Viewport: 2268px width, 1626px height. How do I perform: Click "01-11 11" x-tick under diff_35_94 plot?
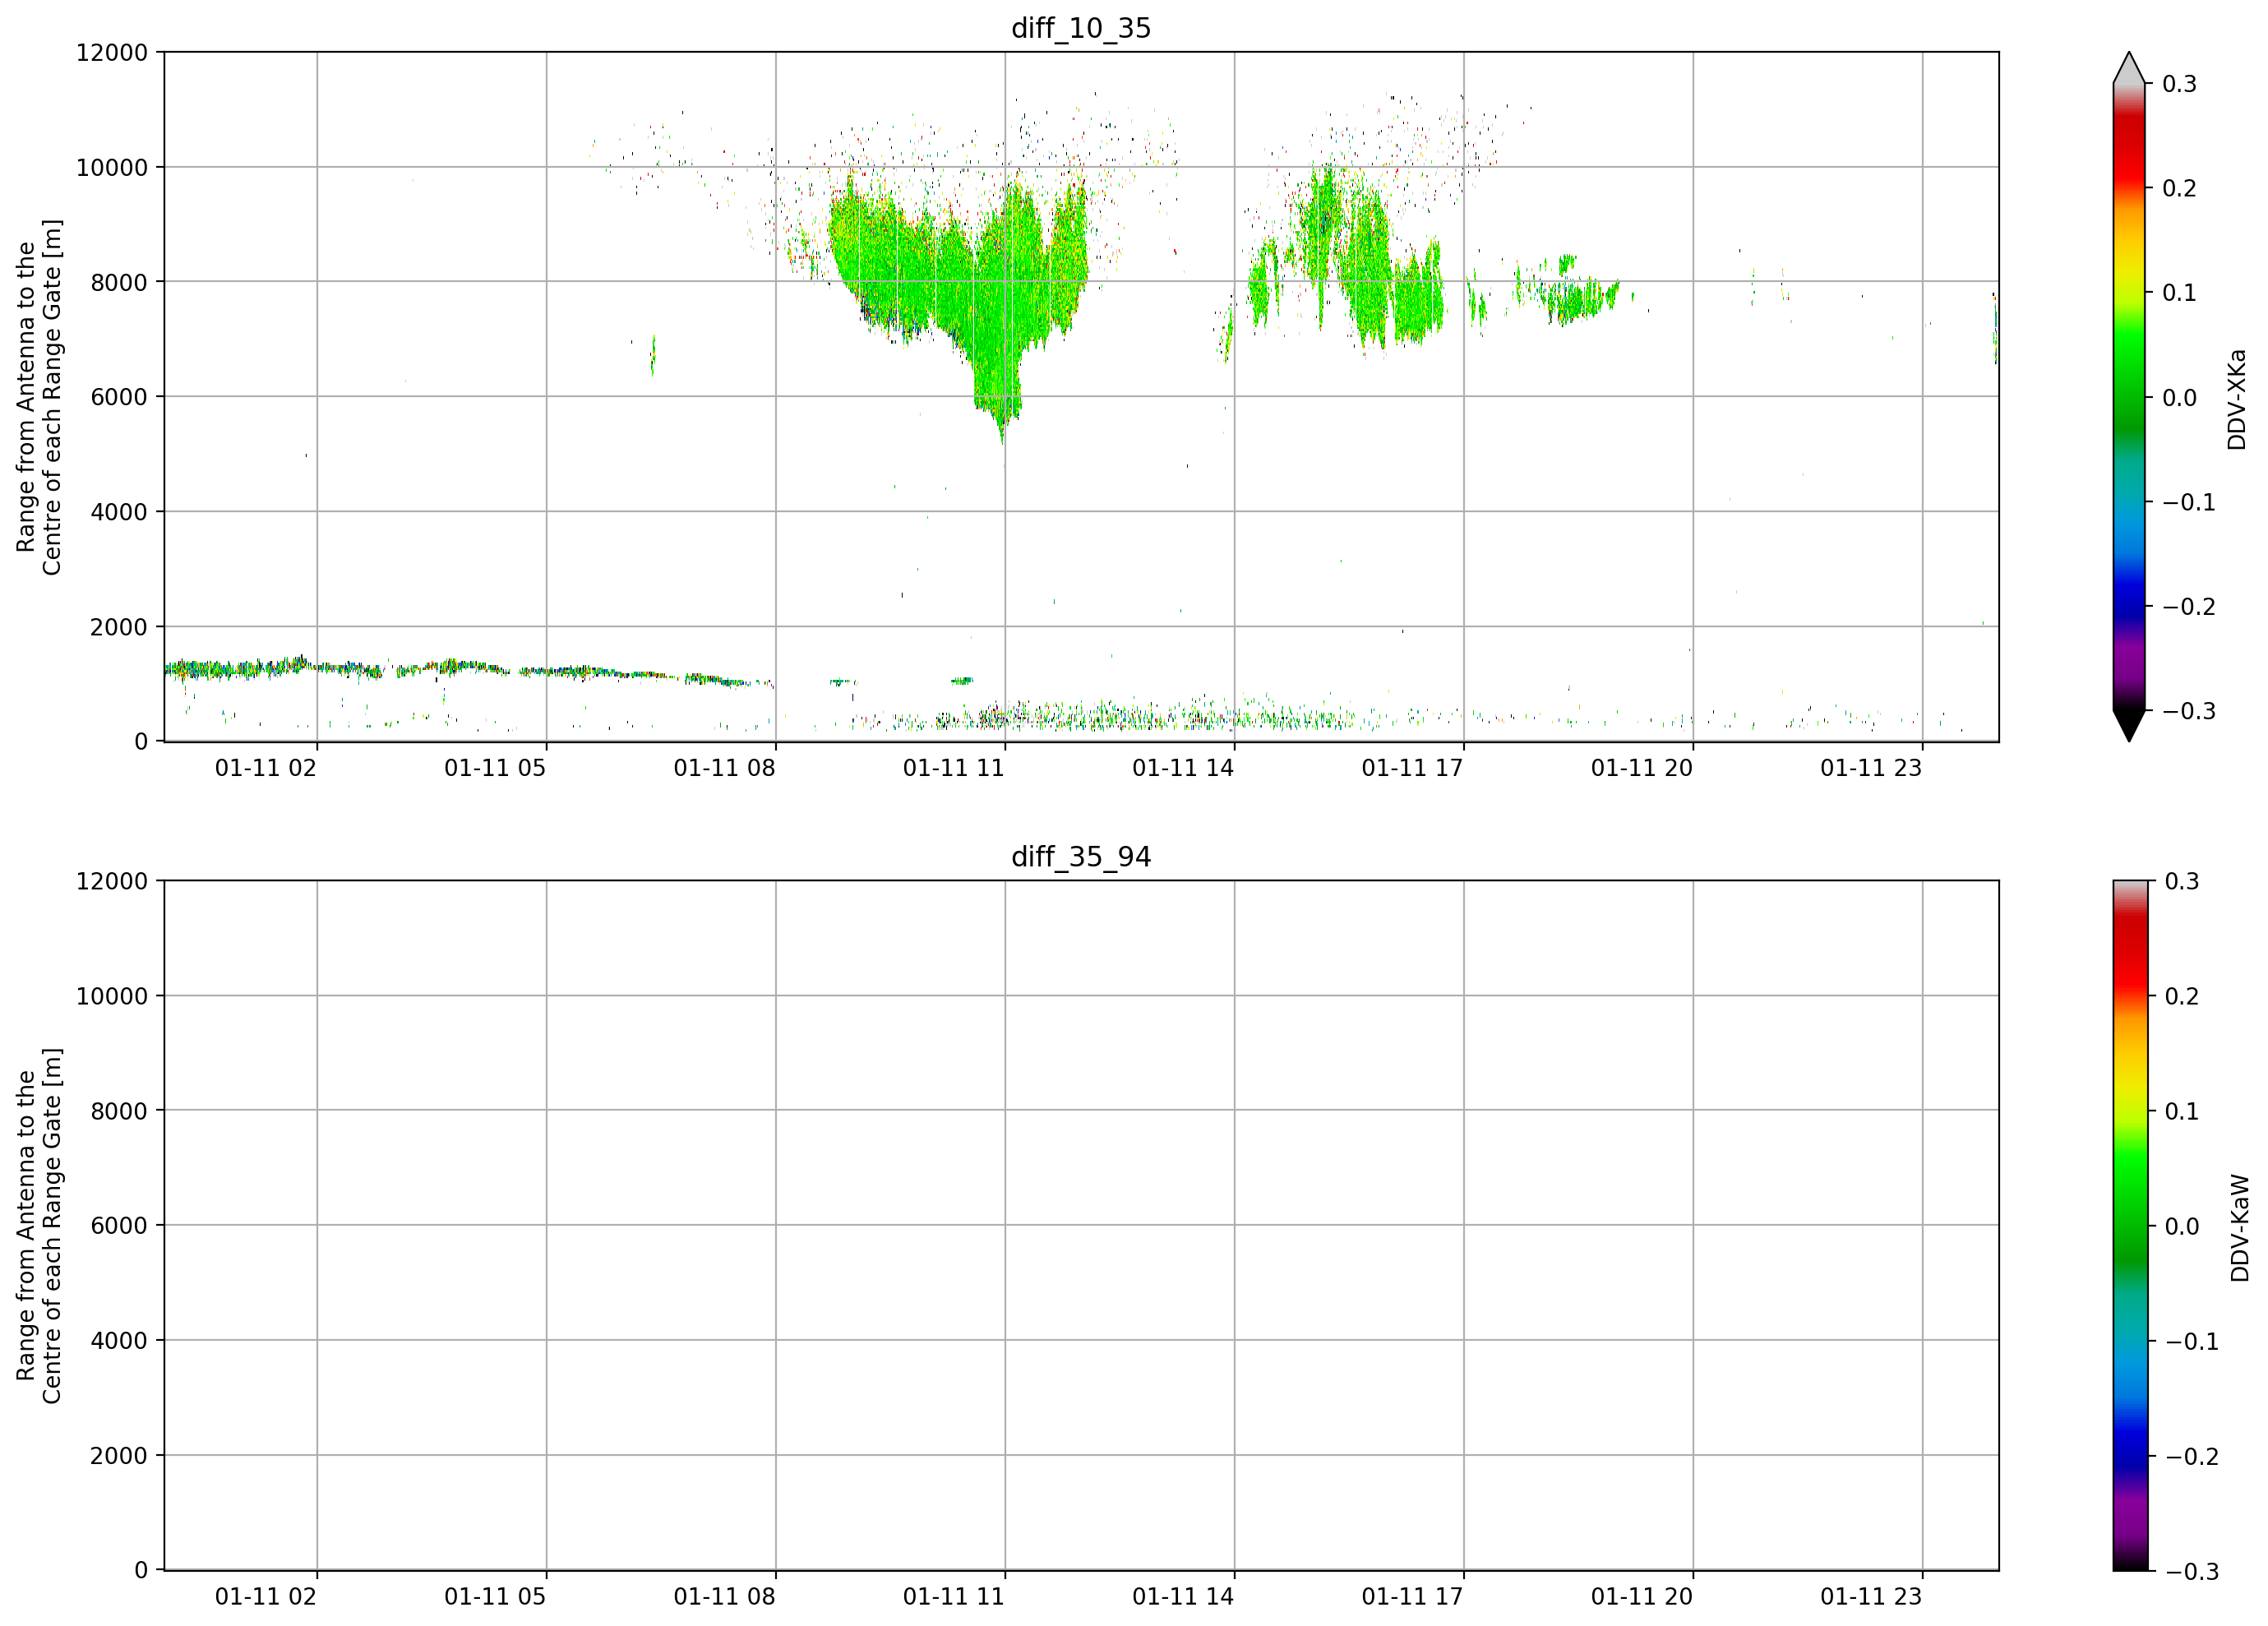tap(954, 1597)
